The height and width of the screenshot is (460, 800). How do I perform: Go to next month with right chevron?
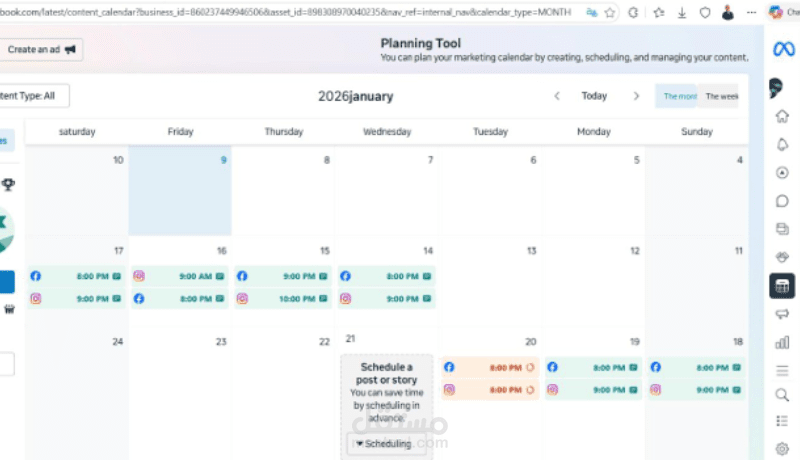[x=636, y=96]
